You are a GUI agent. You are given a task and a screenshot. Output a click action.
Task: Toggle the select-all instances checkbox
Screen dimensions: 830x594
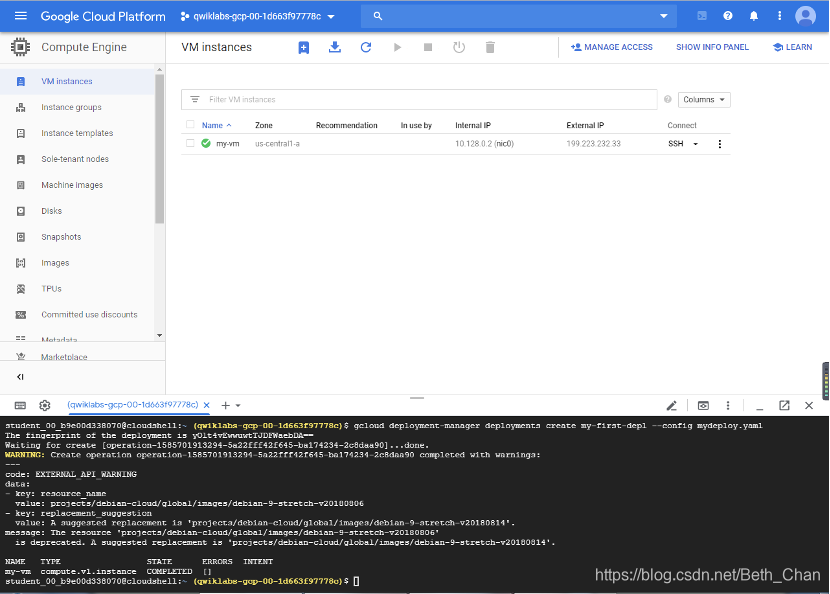point(190,125)
